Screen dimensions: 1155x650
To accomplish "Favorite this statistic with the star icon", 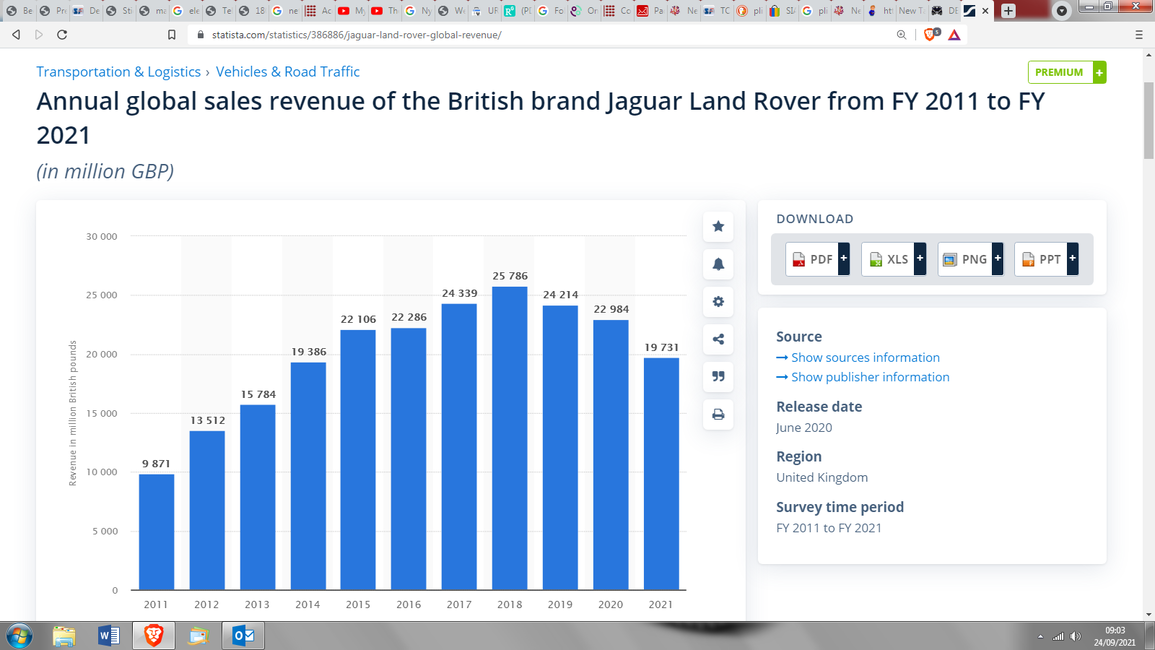I will point(718,226).
